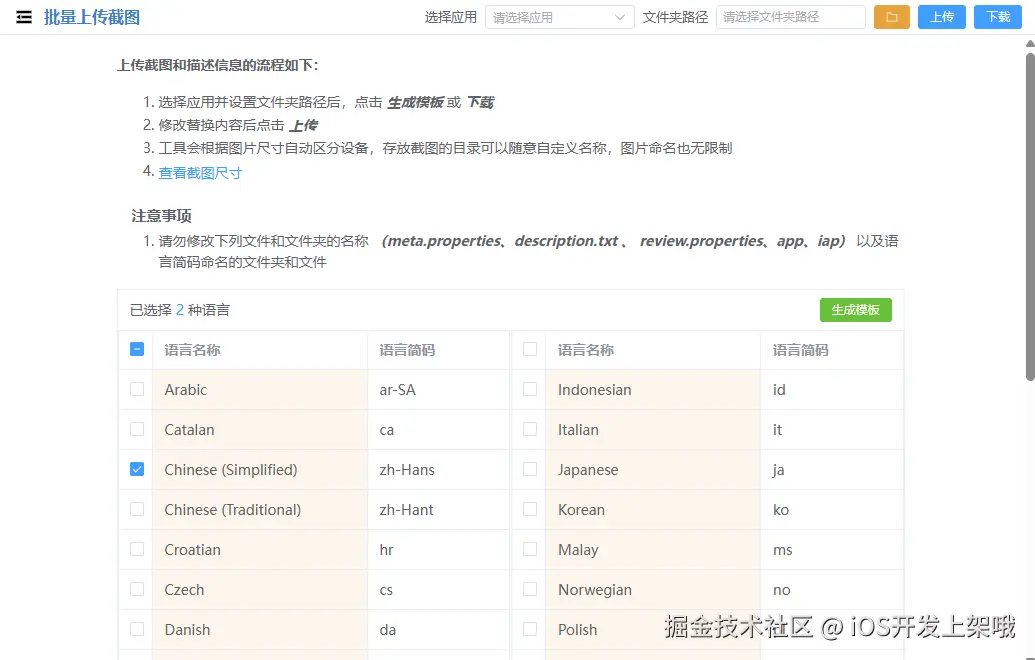Click the 上传 upload button

click(x=941, y=16)
